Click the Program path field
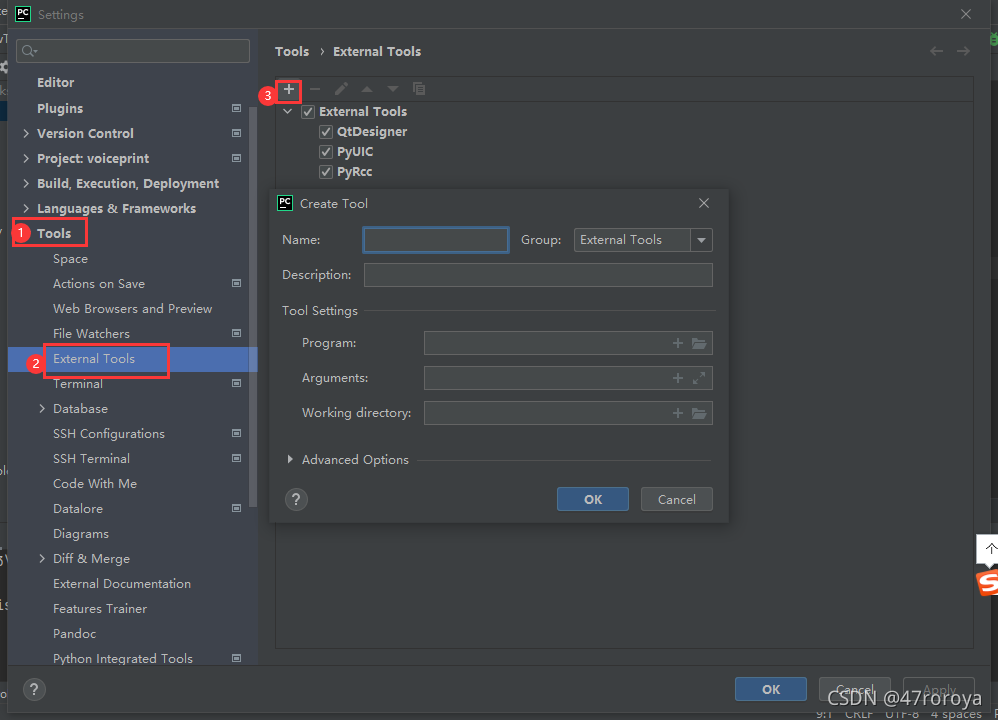This screenshot has height=720, width=998. tap(568, 343)
